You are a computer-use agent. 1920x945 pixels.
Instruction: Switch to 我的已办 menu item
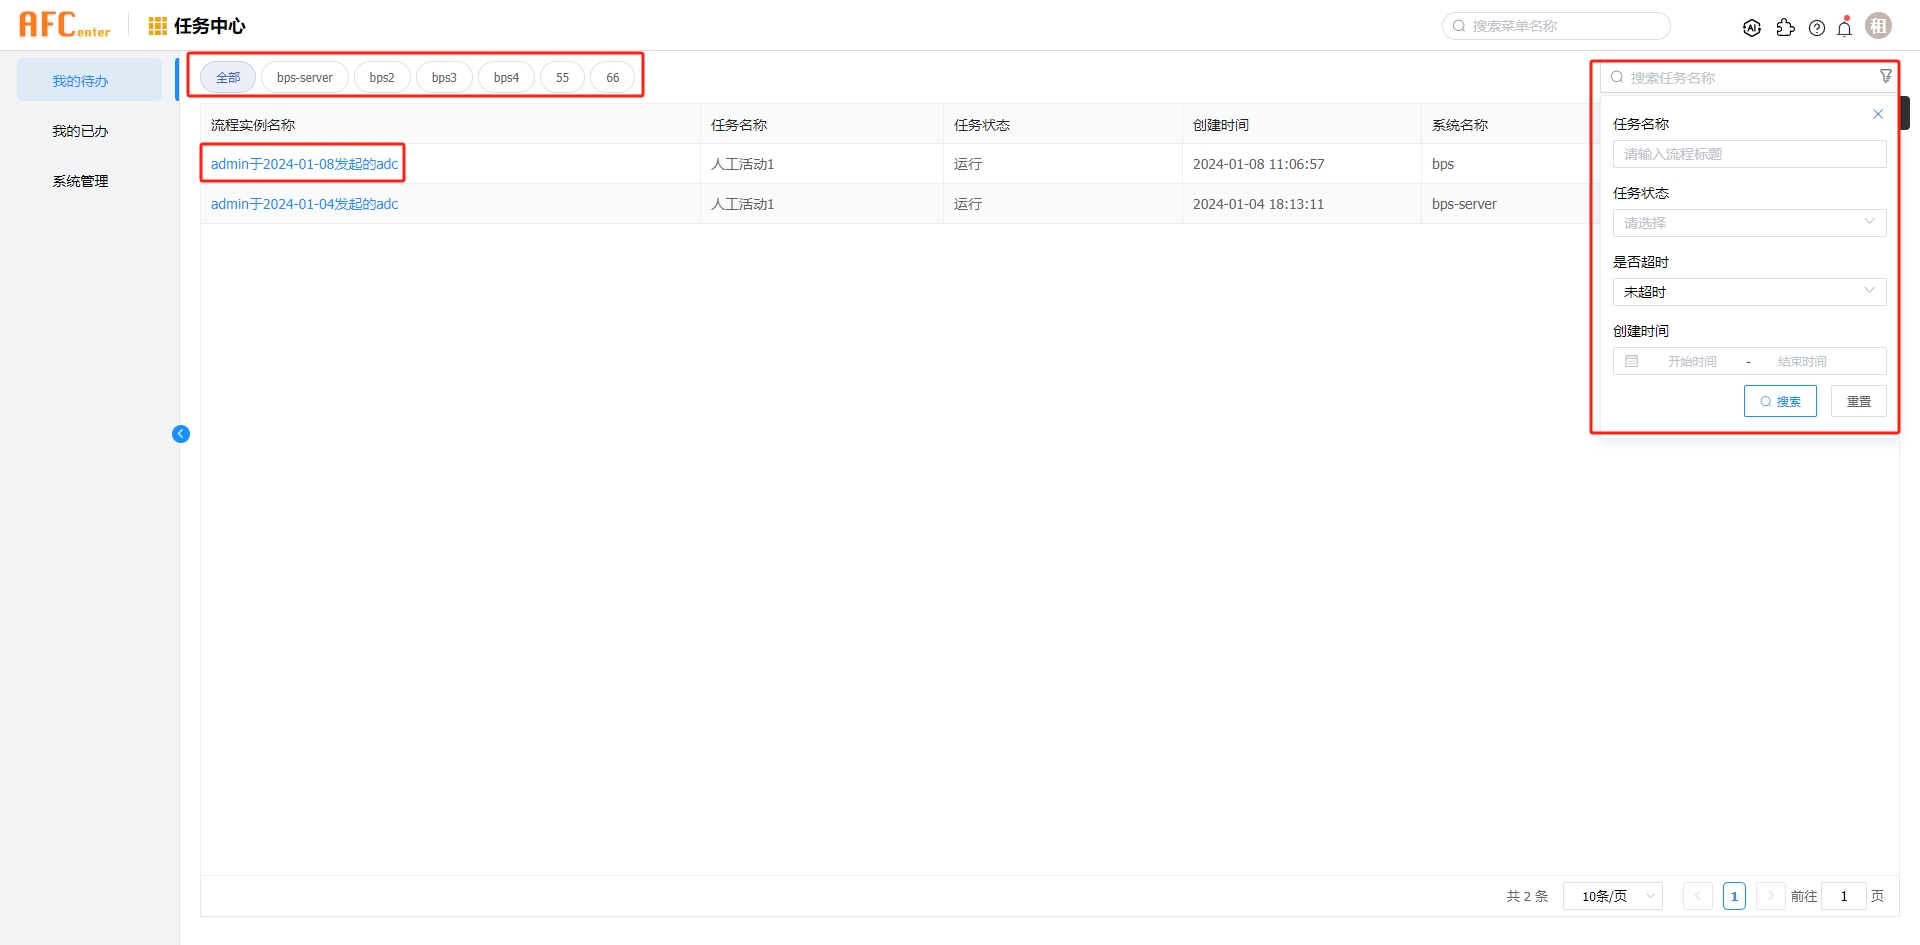(x=79, y=130)
